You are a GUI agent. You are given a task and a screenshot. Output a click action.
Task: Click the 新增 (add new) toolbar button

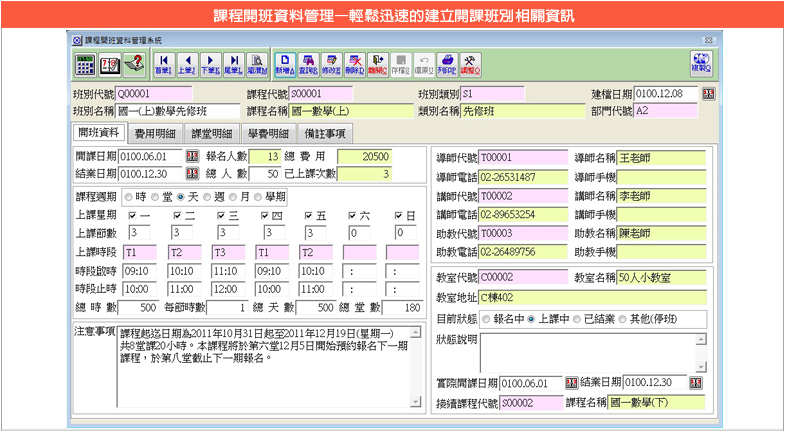(x=286, y=64)
